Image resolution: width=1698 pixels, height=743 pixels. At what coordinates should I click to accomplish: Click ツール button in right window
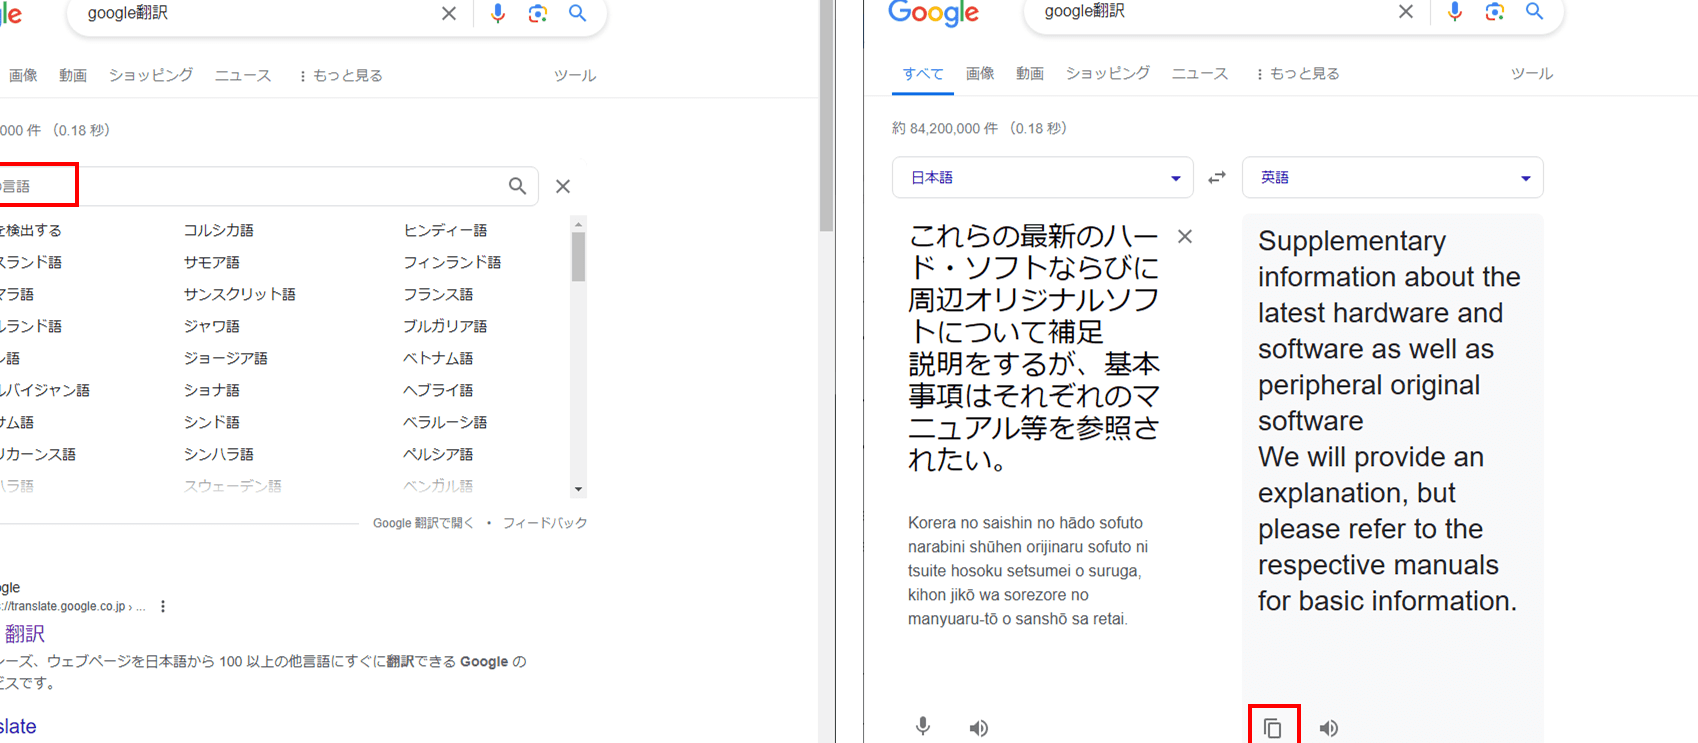tap(1532, 73)
